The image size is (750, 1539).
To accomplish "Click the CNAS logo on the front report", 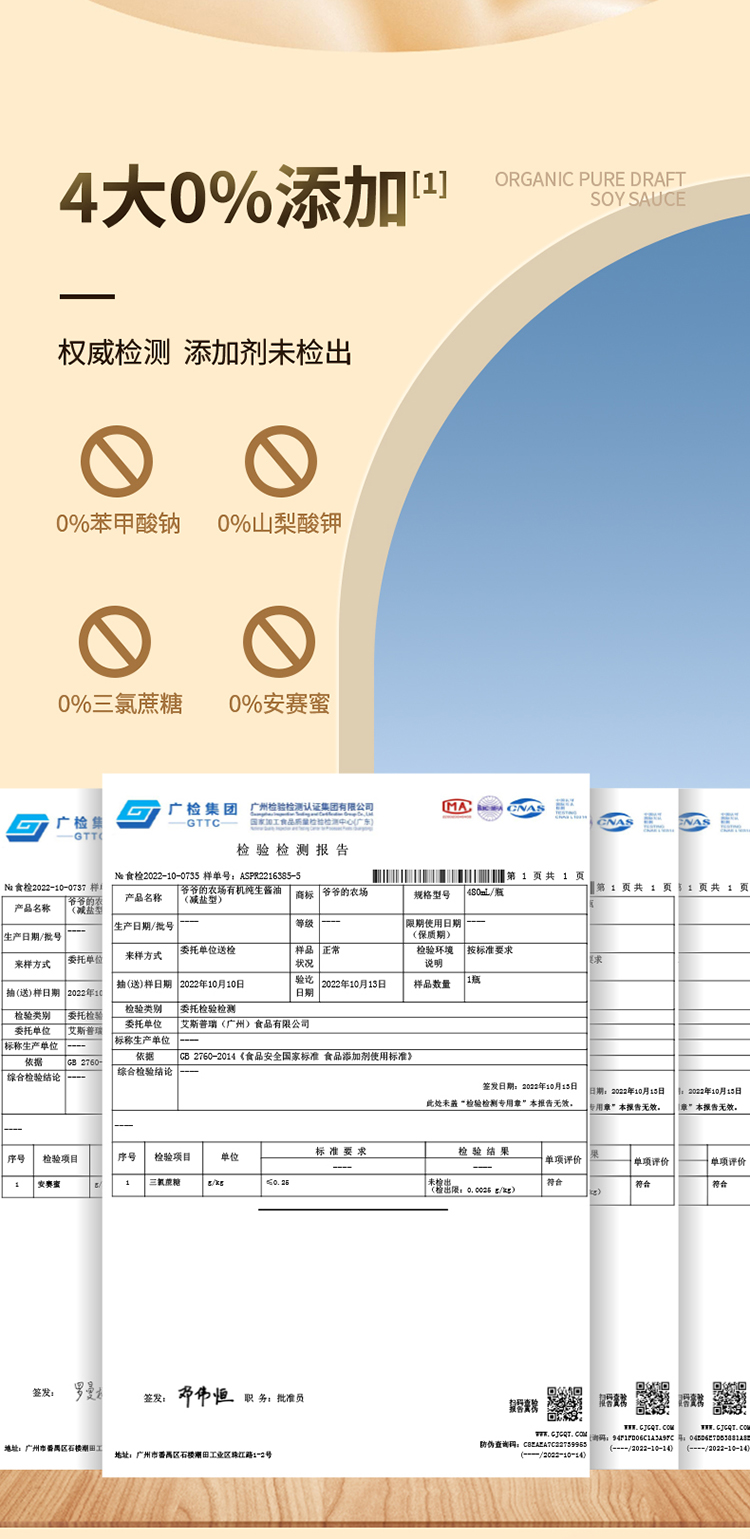I will [526, 808].
